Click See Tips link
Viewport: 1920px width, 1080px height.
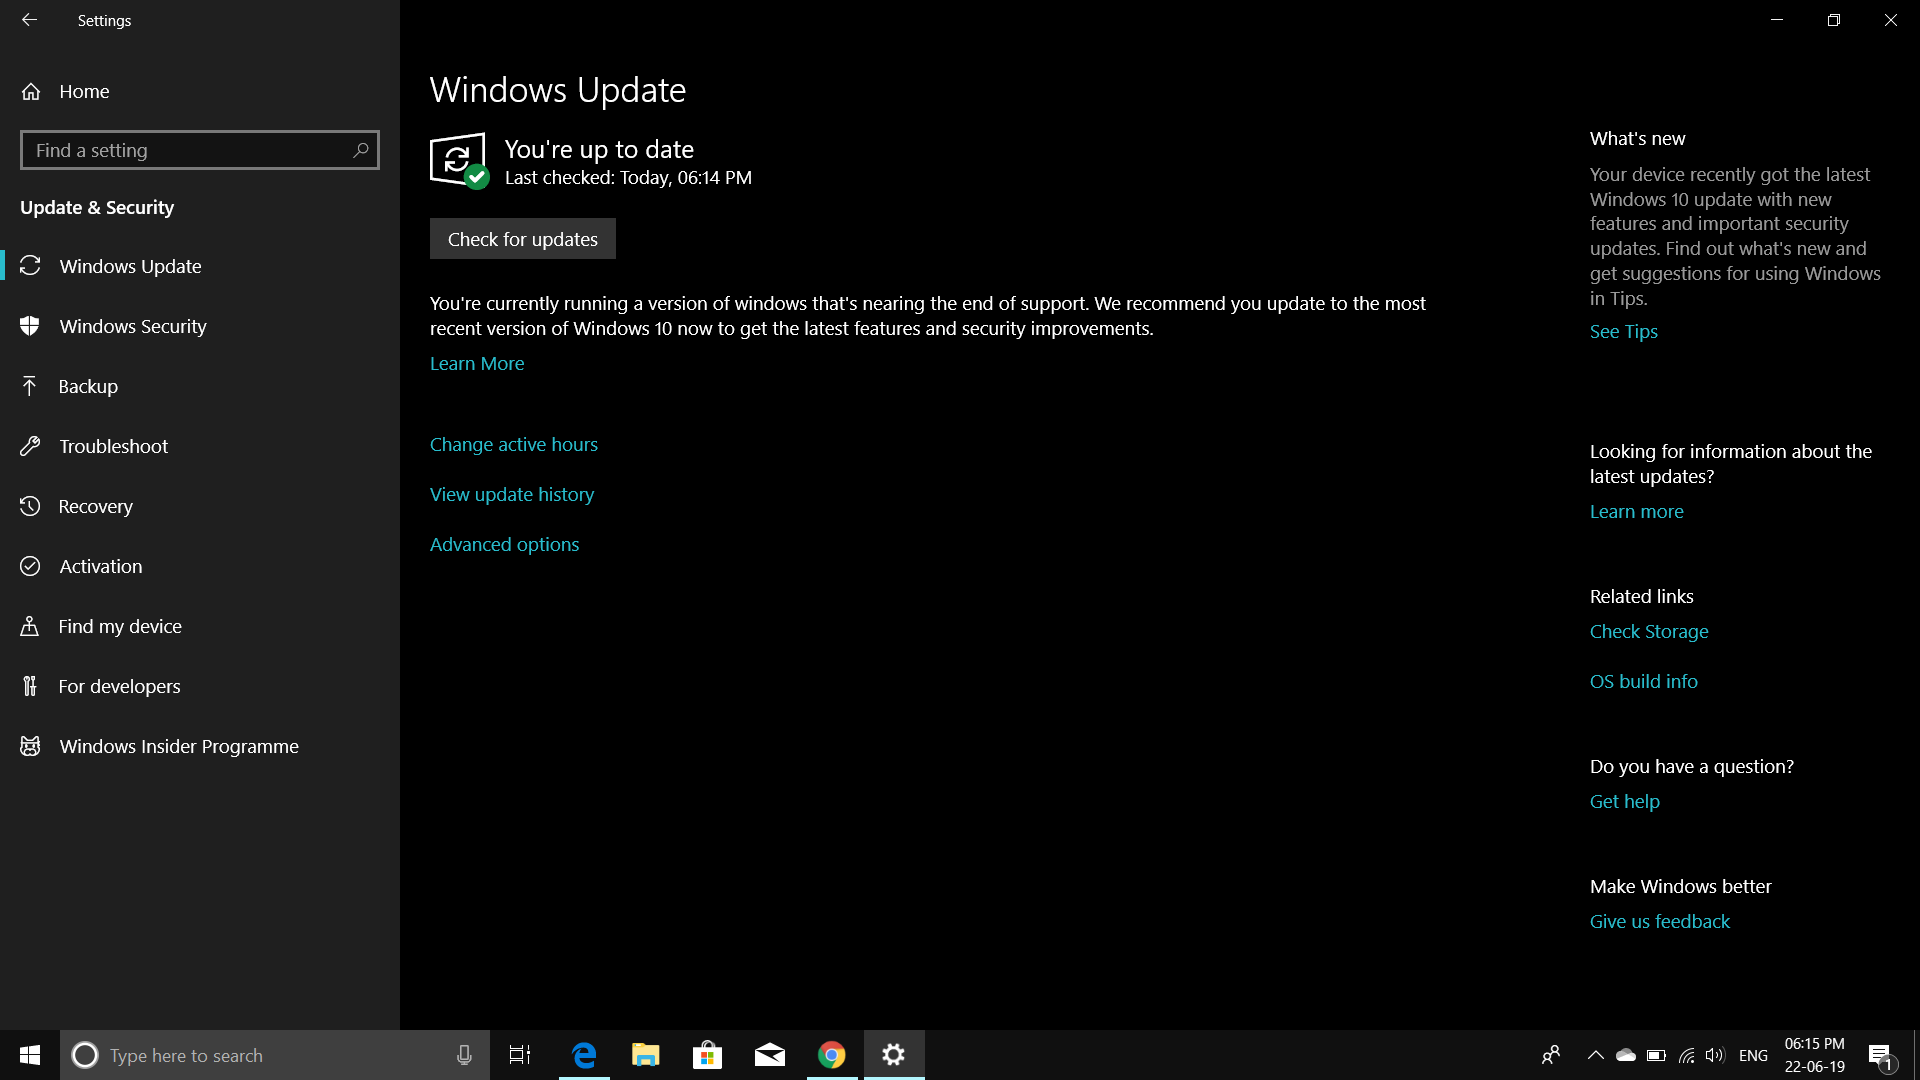1624,332
